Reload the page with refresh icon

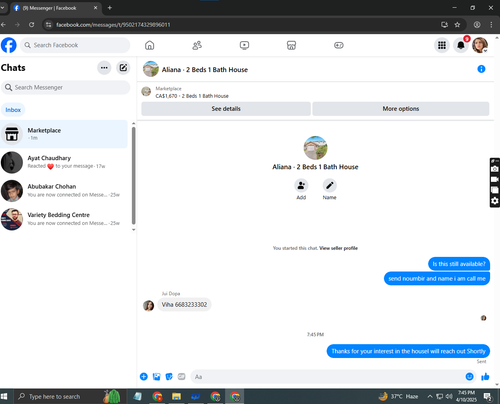point(31,24)
